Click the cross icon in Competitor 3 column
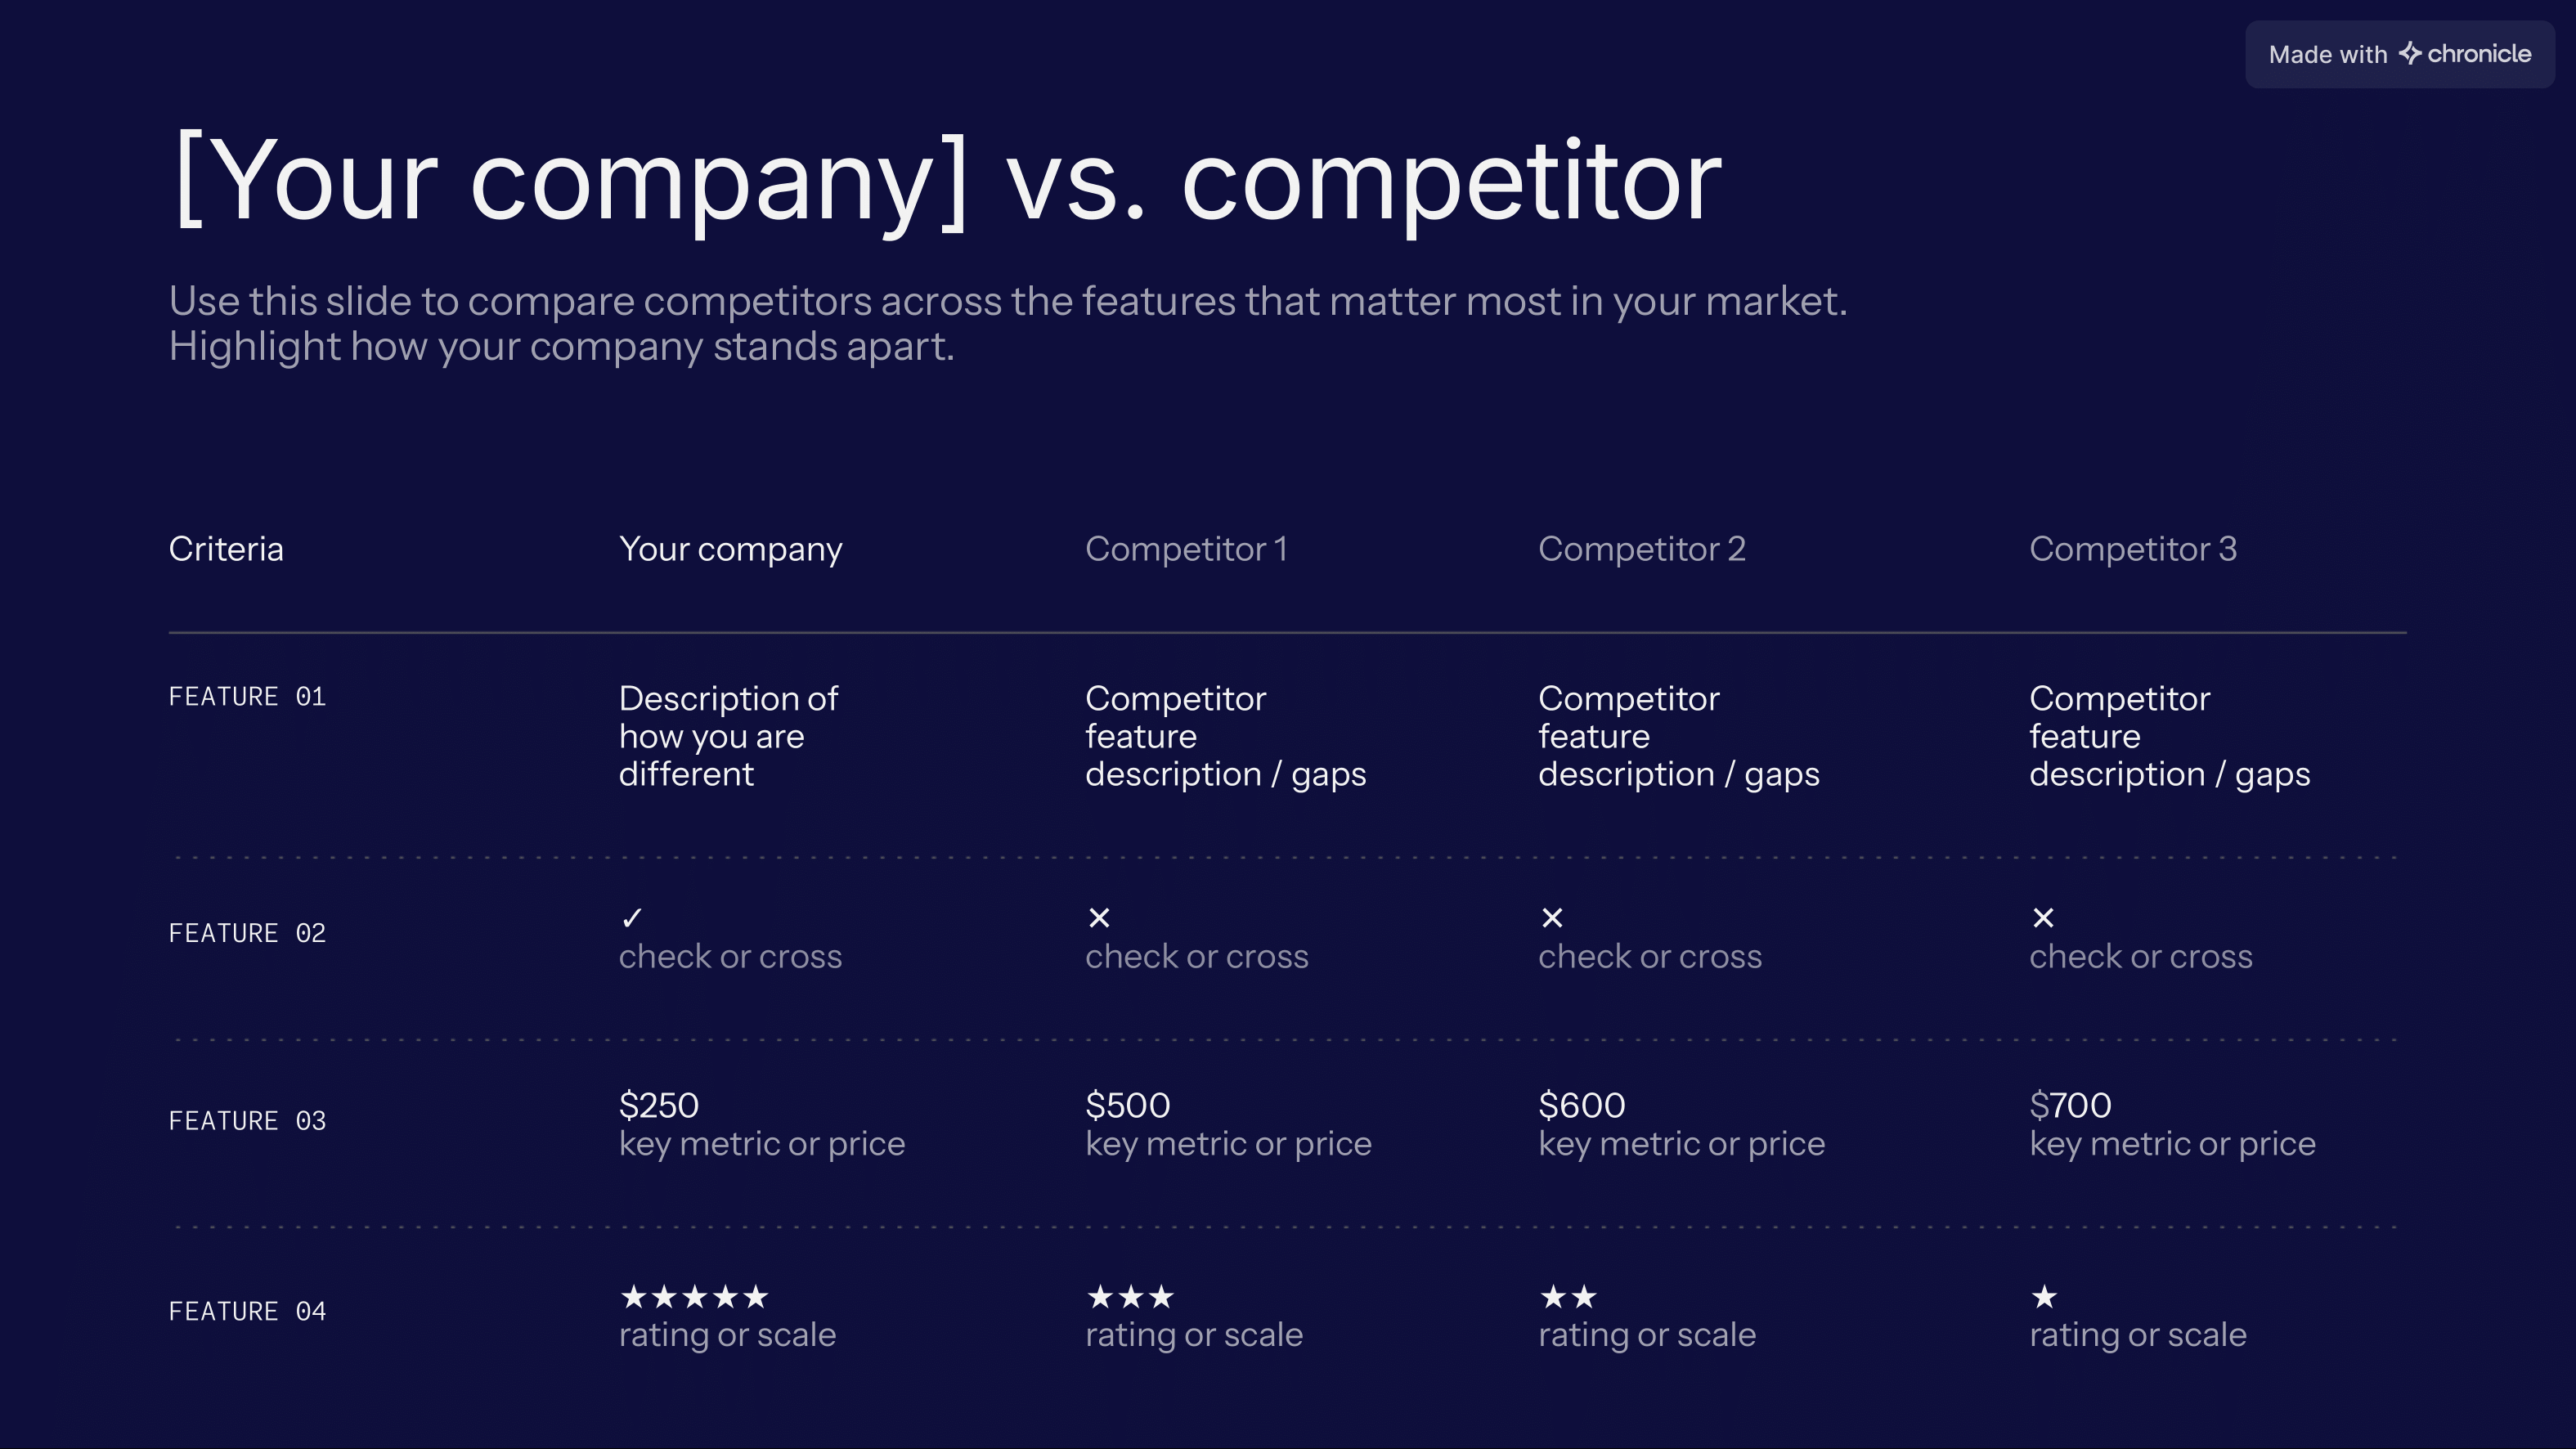 click(2043, 917)
